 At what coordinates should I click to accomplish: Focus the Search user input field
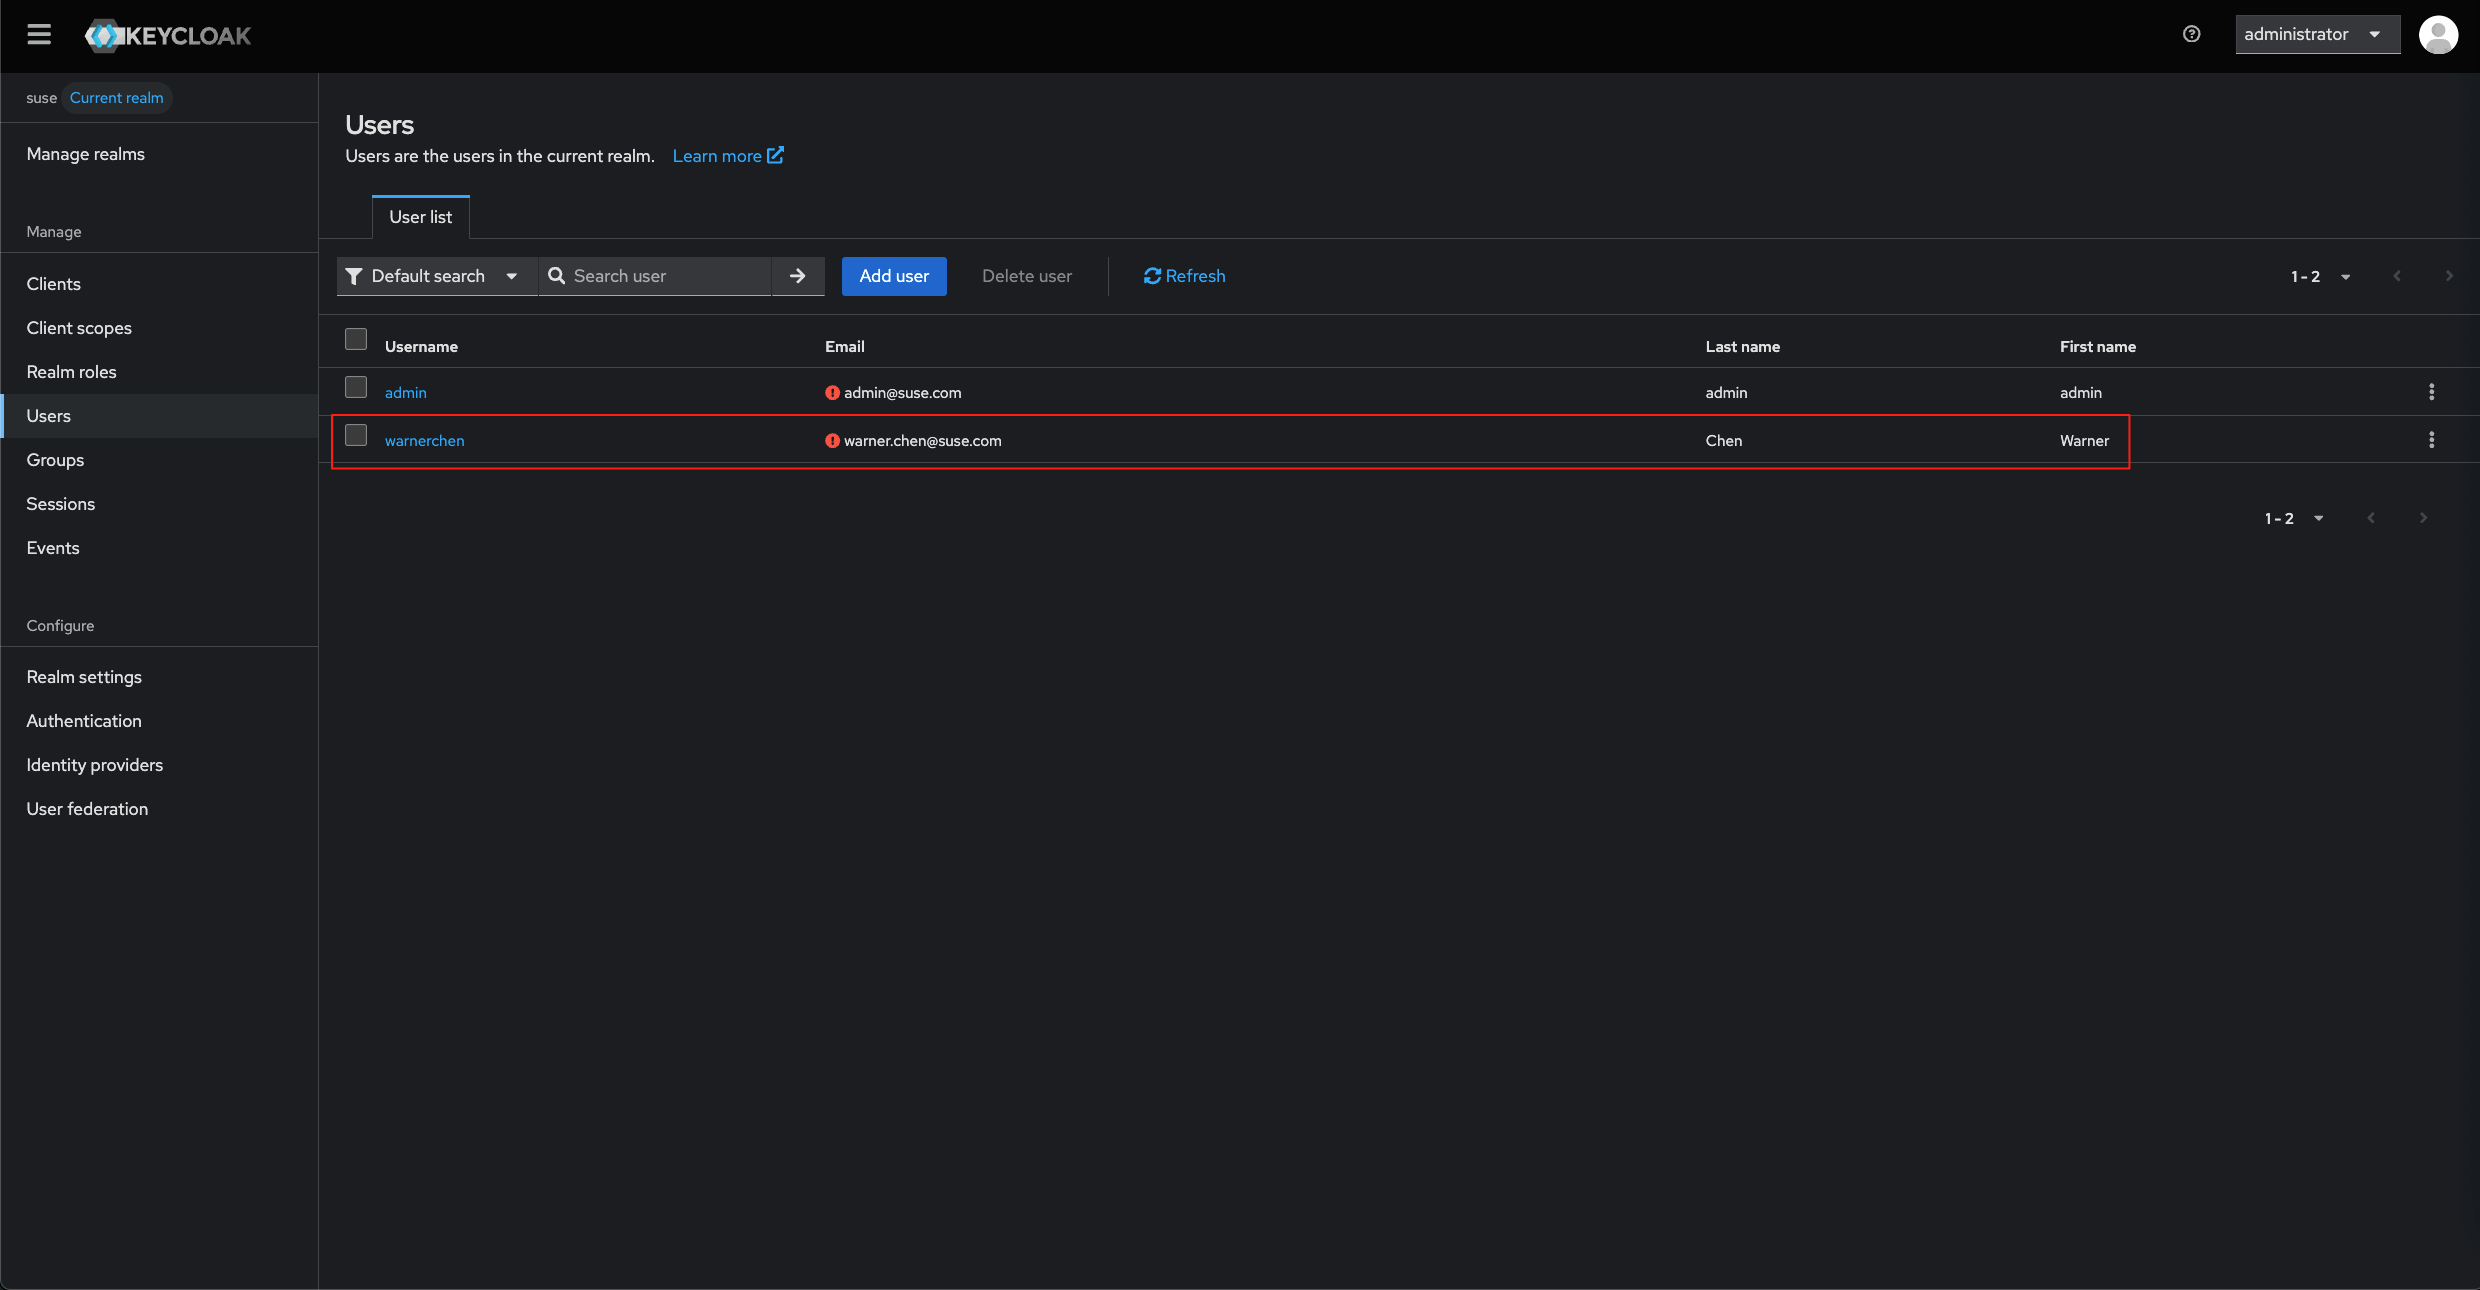pos(668,276)
